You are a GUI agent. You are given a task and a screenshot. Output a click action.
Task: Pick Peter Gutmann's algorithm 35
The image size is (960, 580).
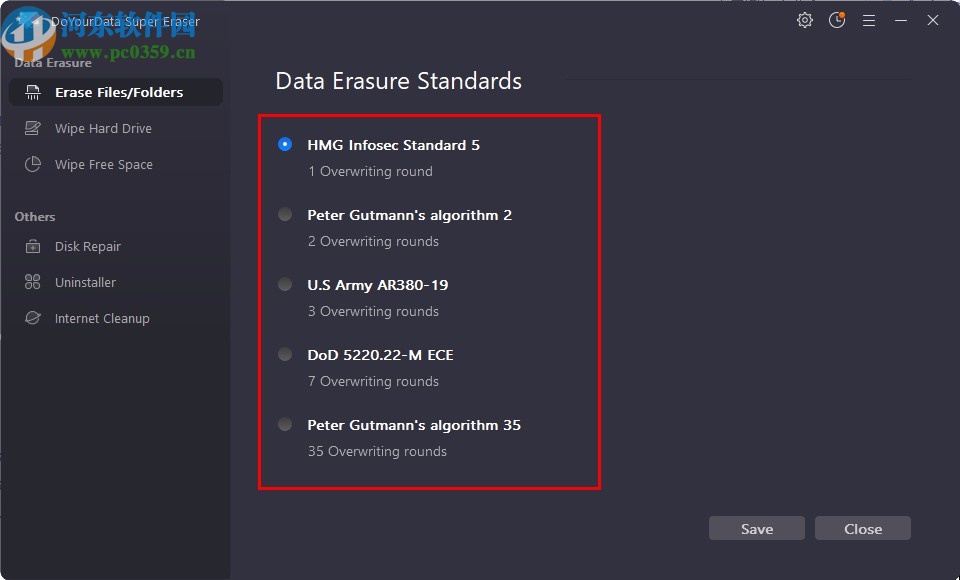point(285,424)
